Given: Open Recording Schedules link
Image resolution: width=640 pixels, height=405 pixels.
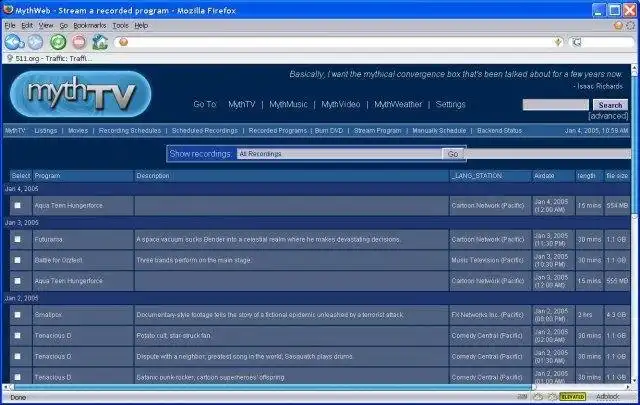Looking at the screenshot, I should pyautogui.click(x=130, y=131).
